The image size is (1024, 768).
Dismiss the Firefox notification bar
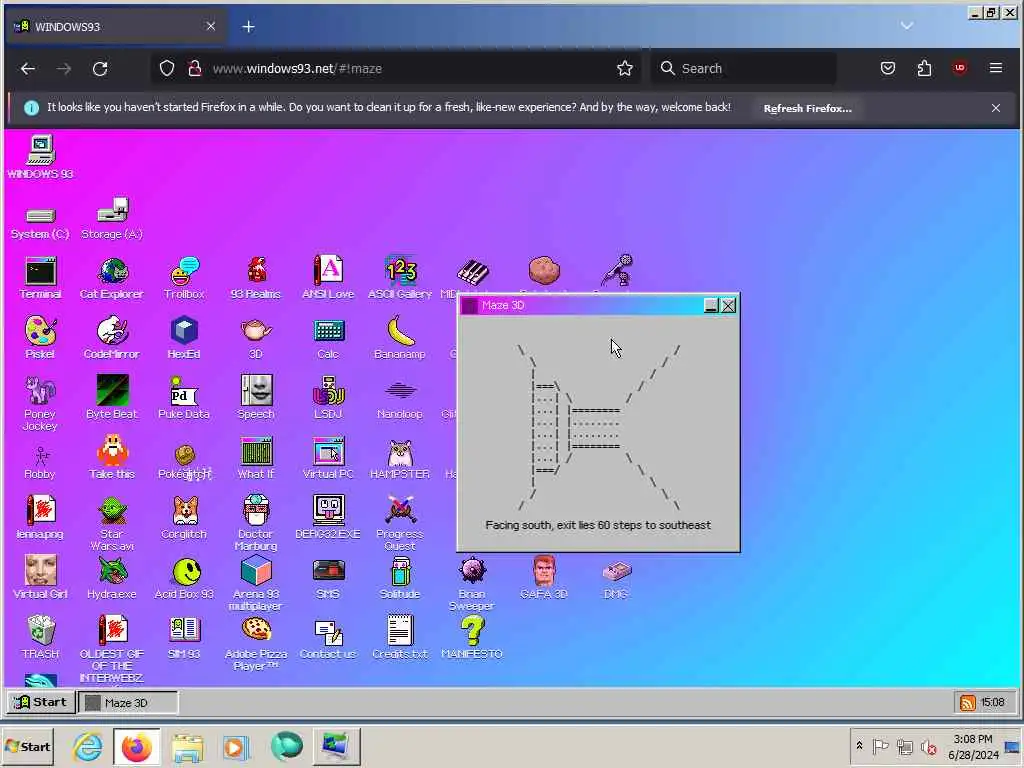(995, 108)
